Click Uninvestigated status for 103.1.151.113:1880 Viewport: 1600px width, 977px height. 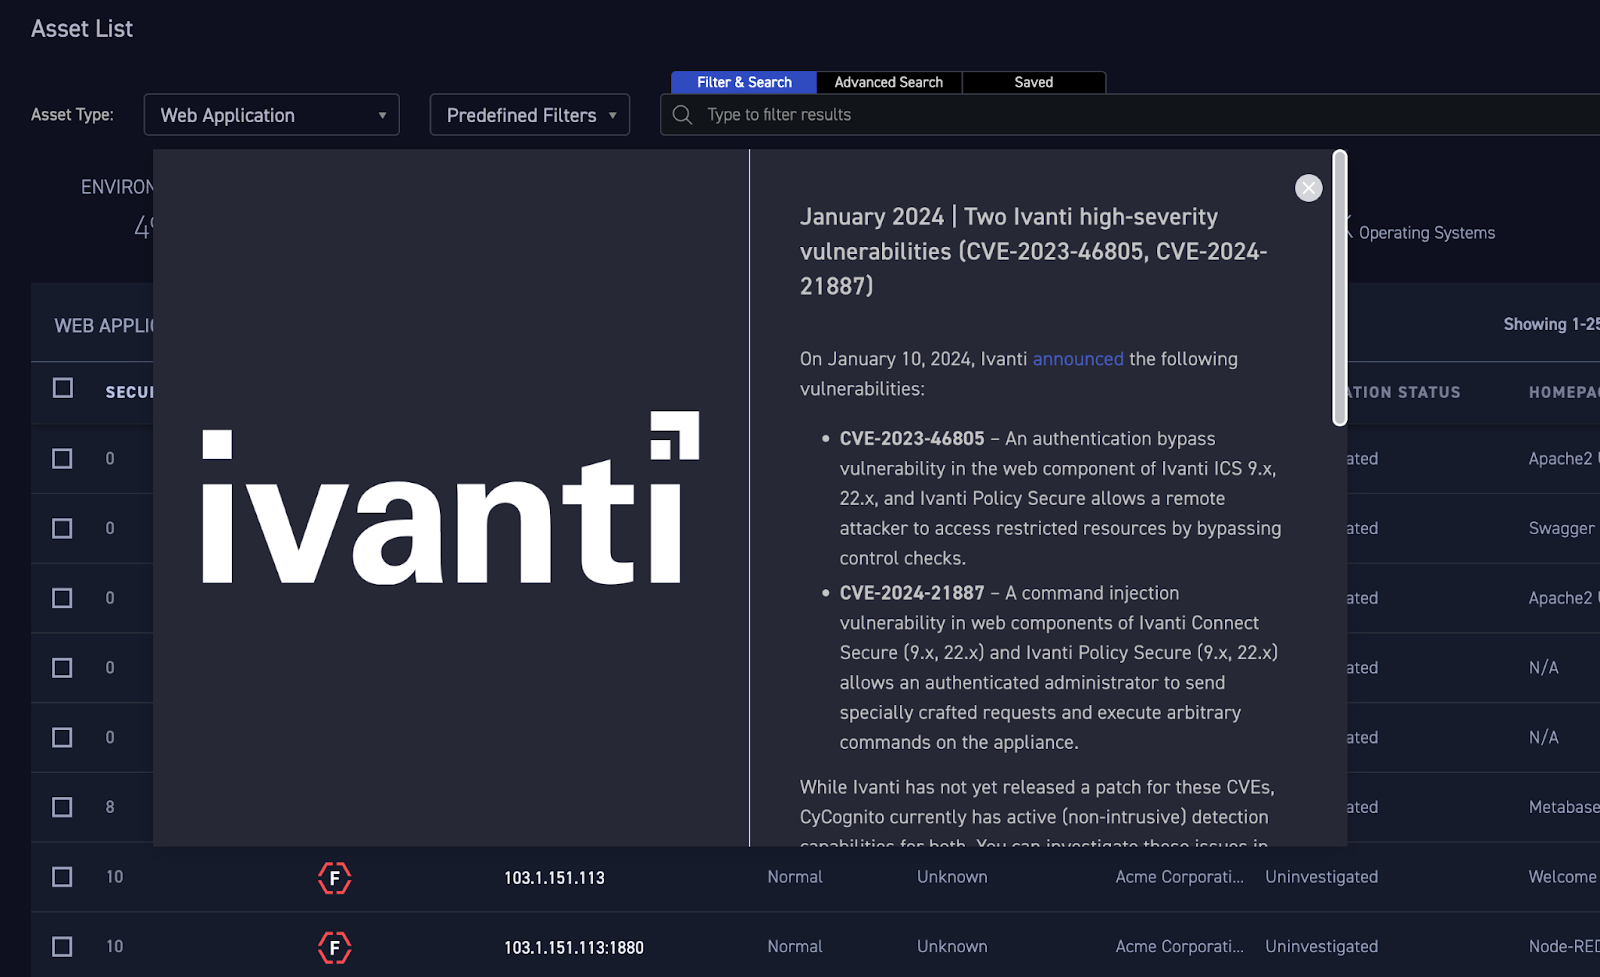click(1321, 946)
